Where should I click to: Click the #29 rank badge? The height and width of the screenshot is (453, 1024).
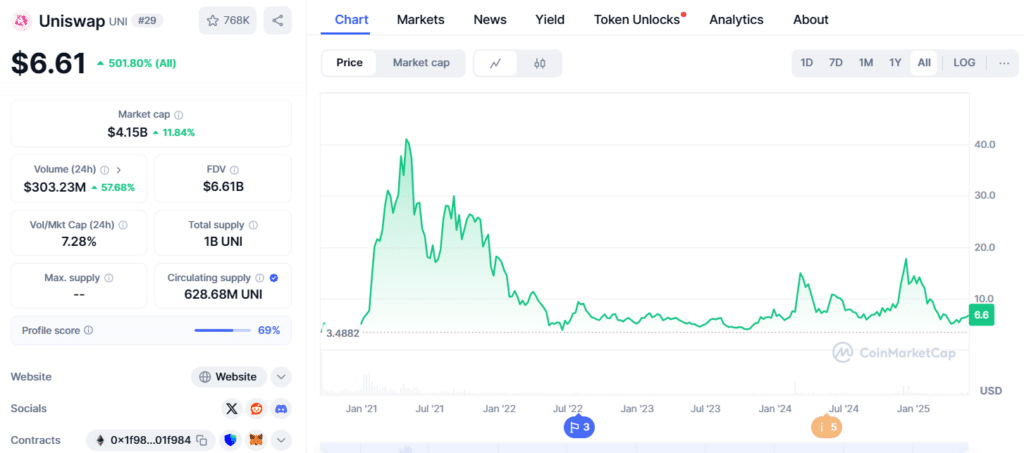[x=148, y=21]
